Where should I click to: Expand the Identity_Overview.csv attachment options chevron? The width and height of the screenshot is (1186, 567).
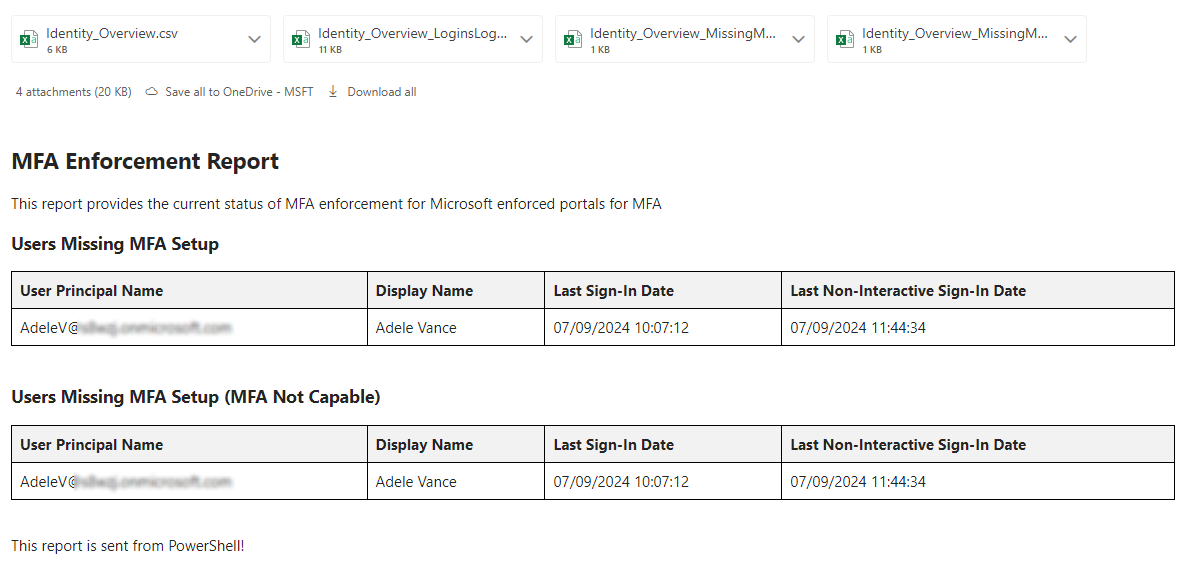point(254,40)
